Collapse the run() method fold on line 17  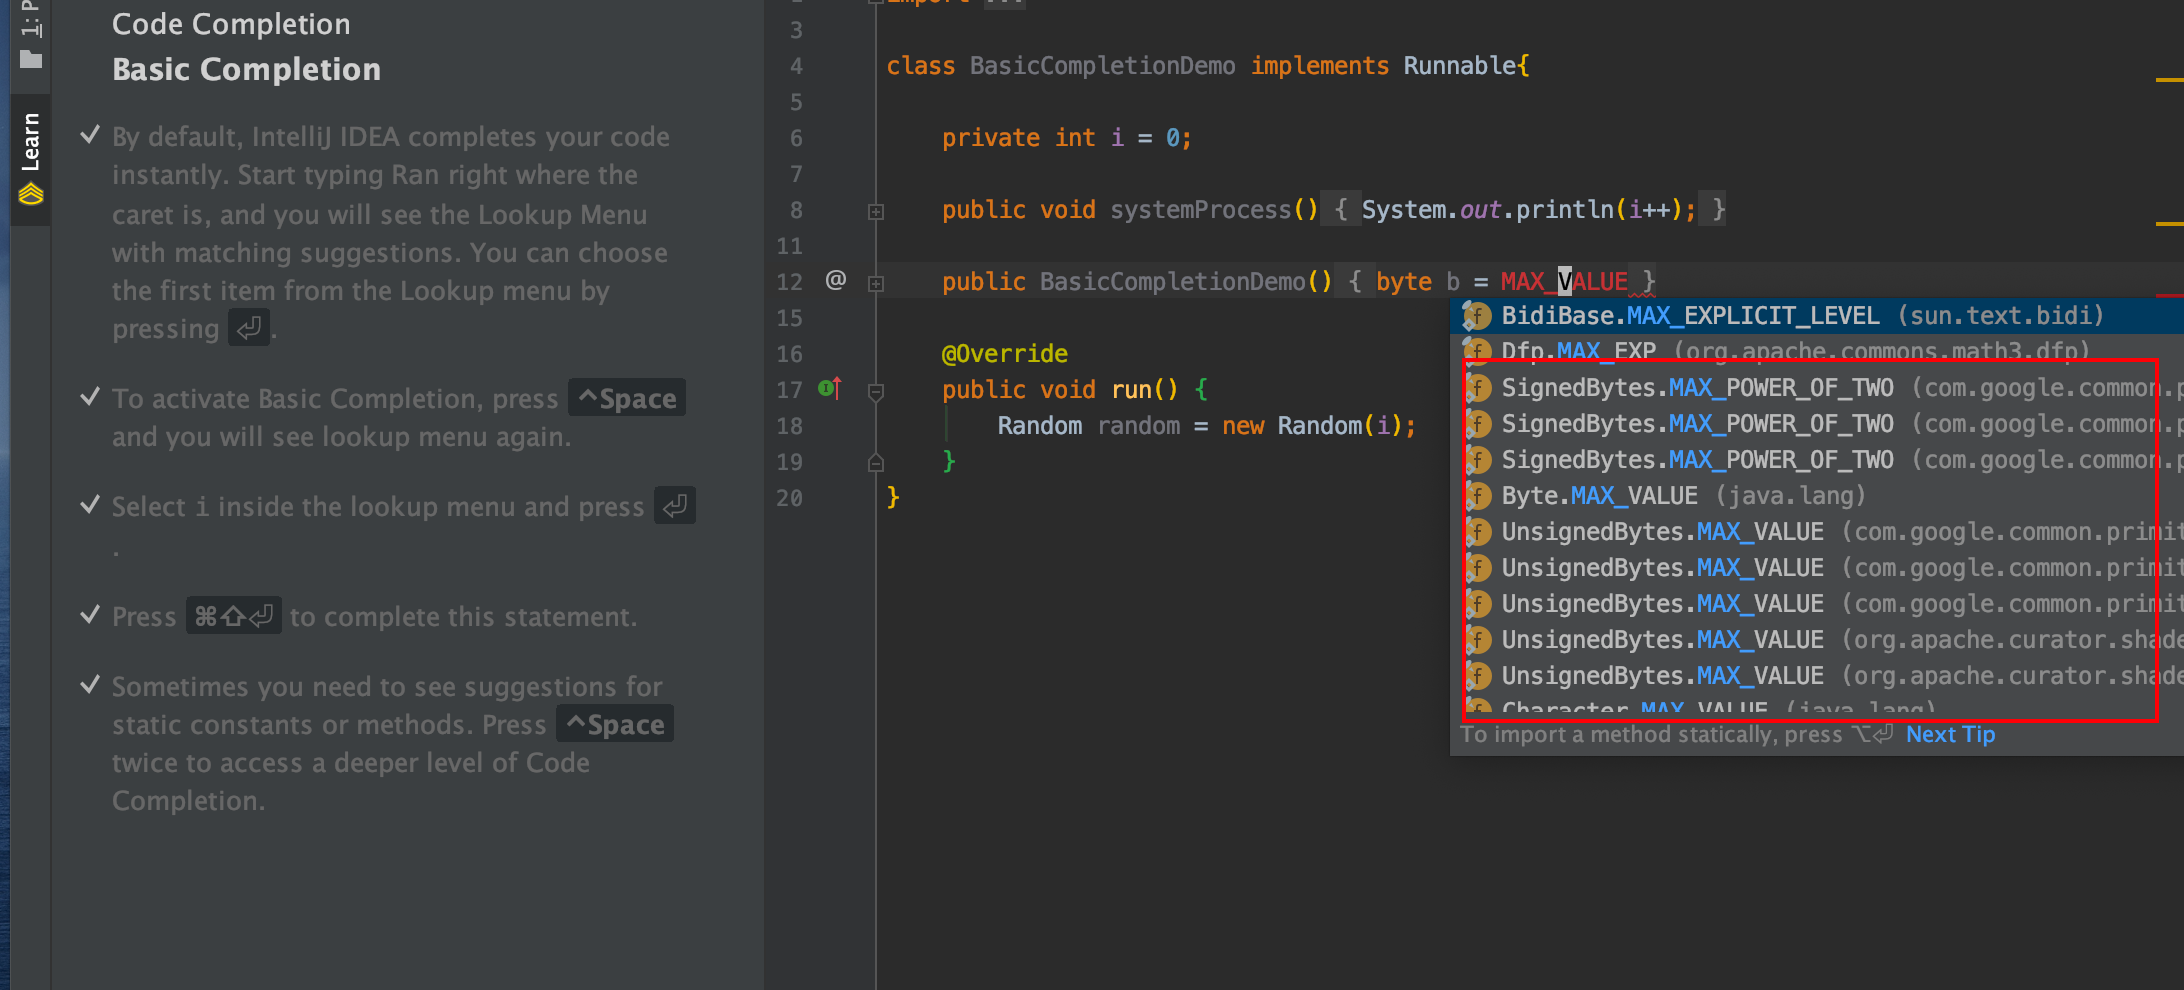[876, 391]
